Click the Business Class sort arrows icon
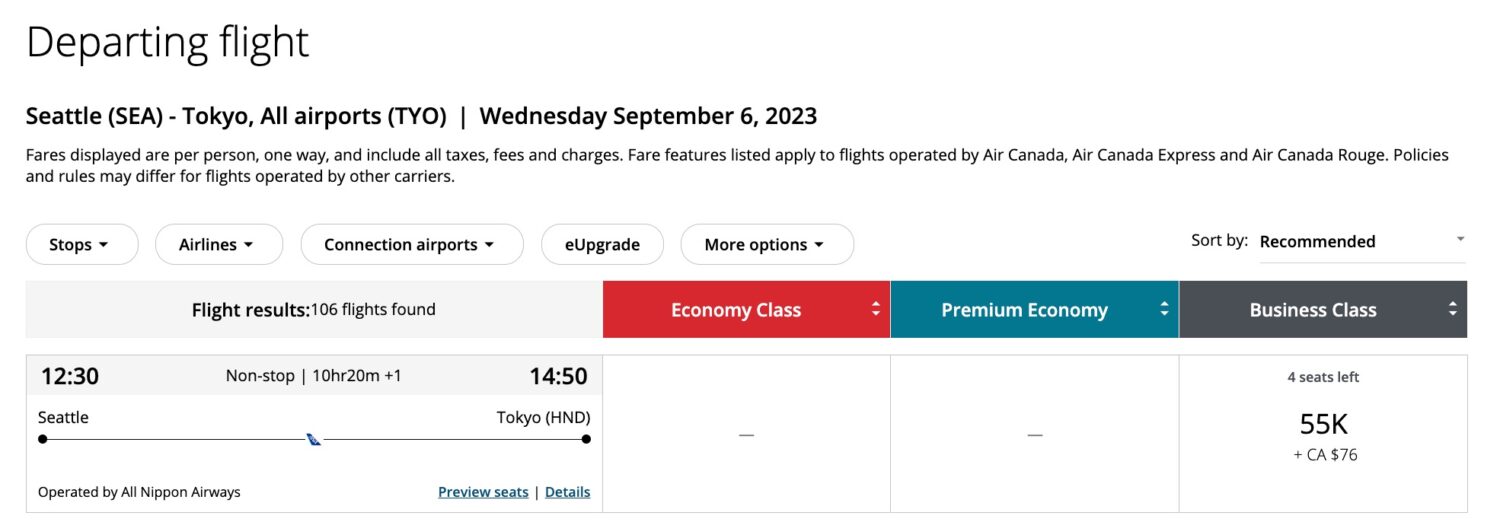1500x522 pixels. click(1453, 310)
